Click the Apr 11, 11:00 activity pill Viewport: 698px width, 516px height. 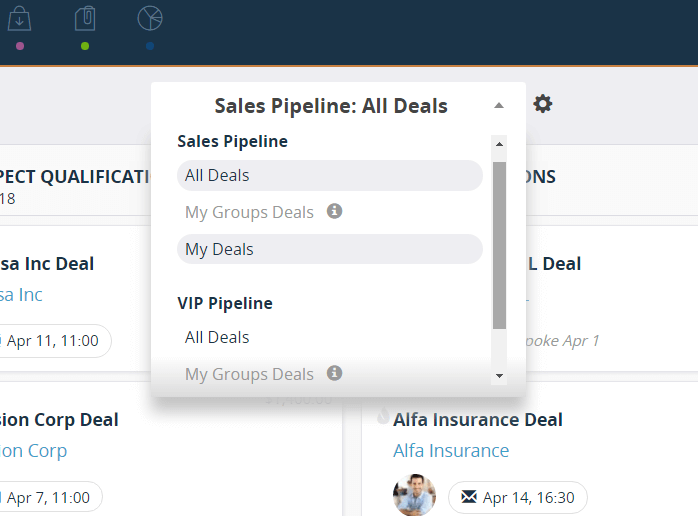click(52, 341)
